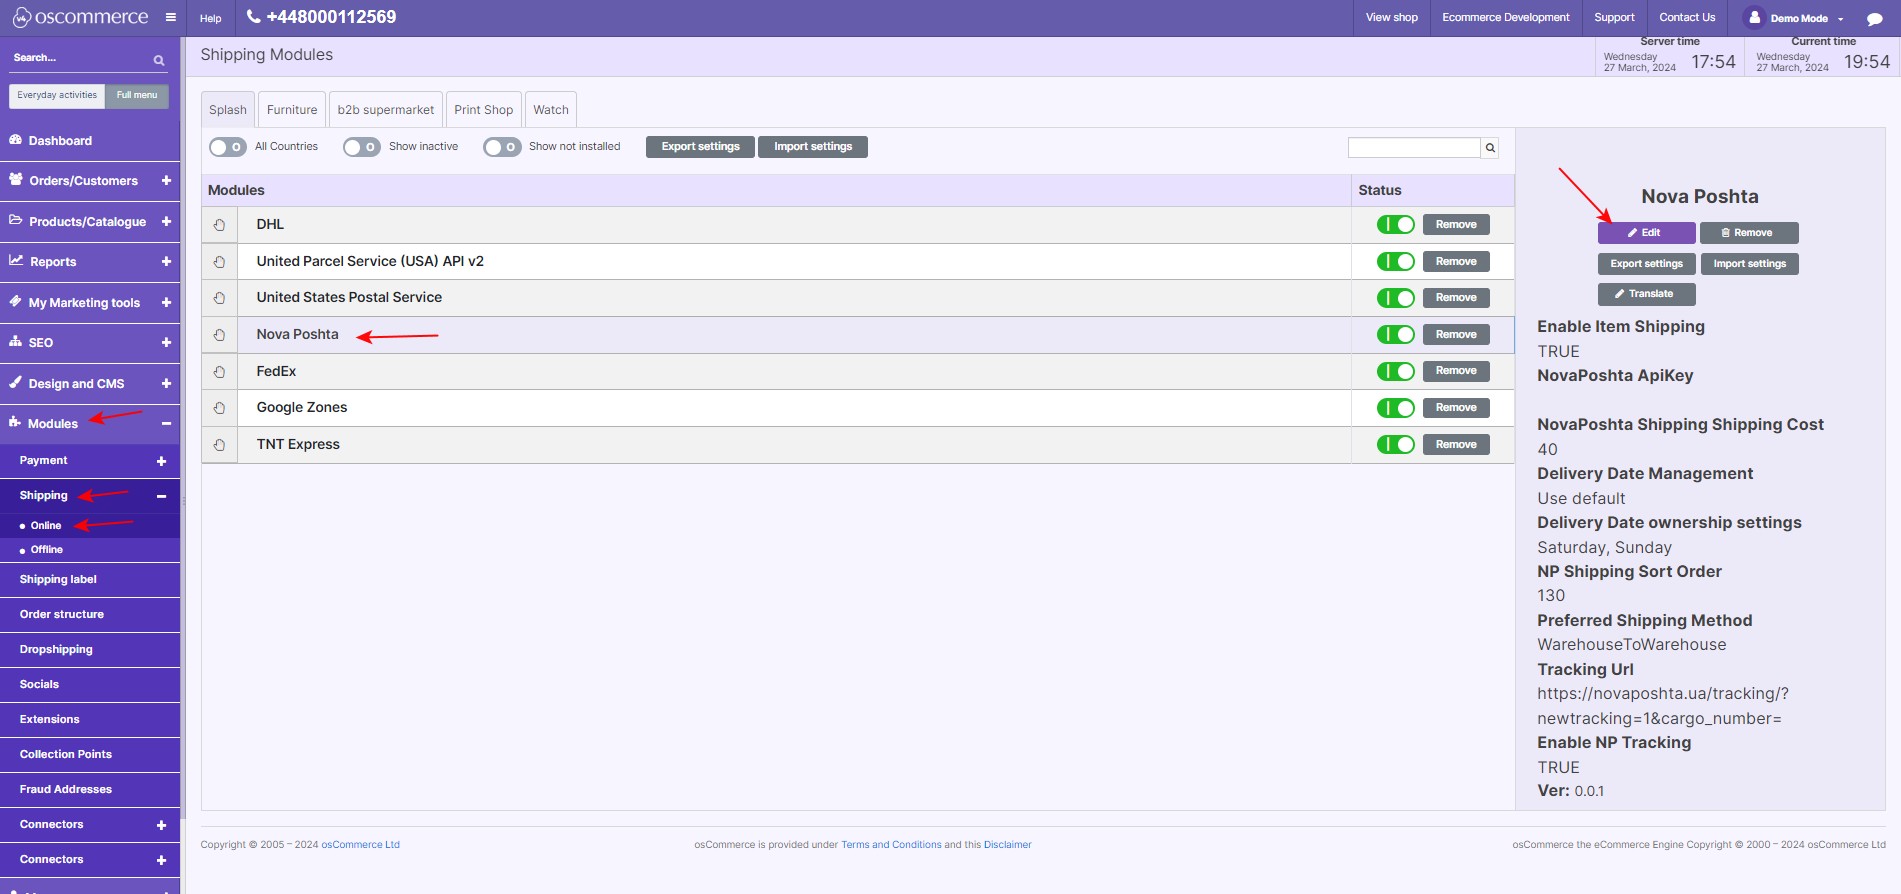Disable the DHL status switch
The image size is (1901, 894).
coord(1395,225)
